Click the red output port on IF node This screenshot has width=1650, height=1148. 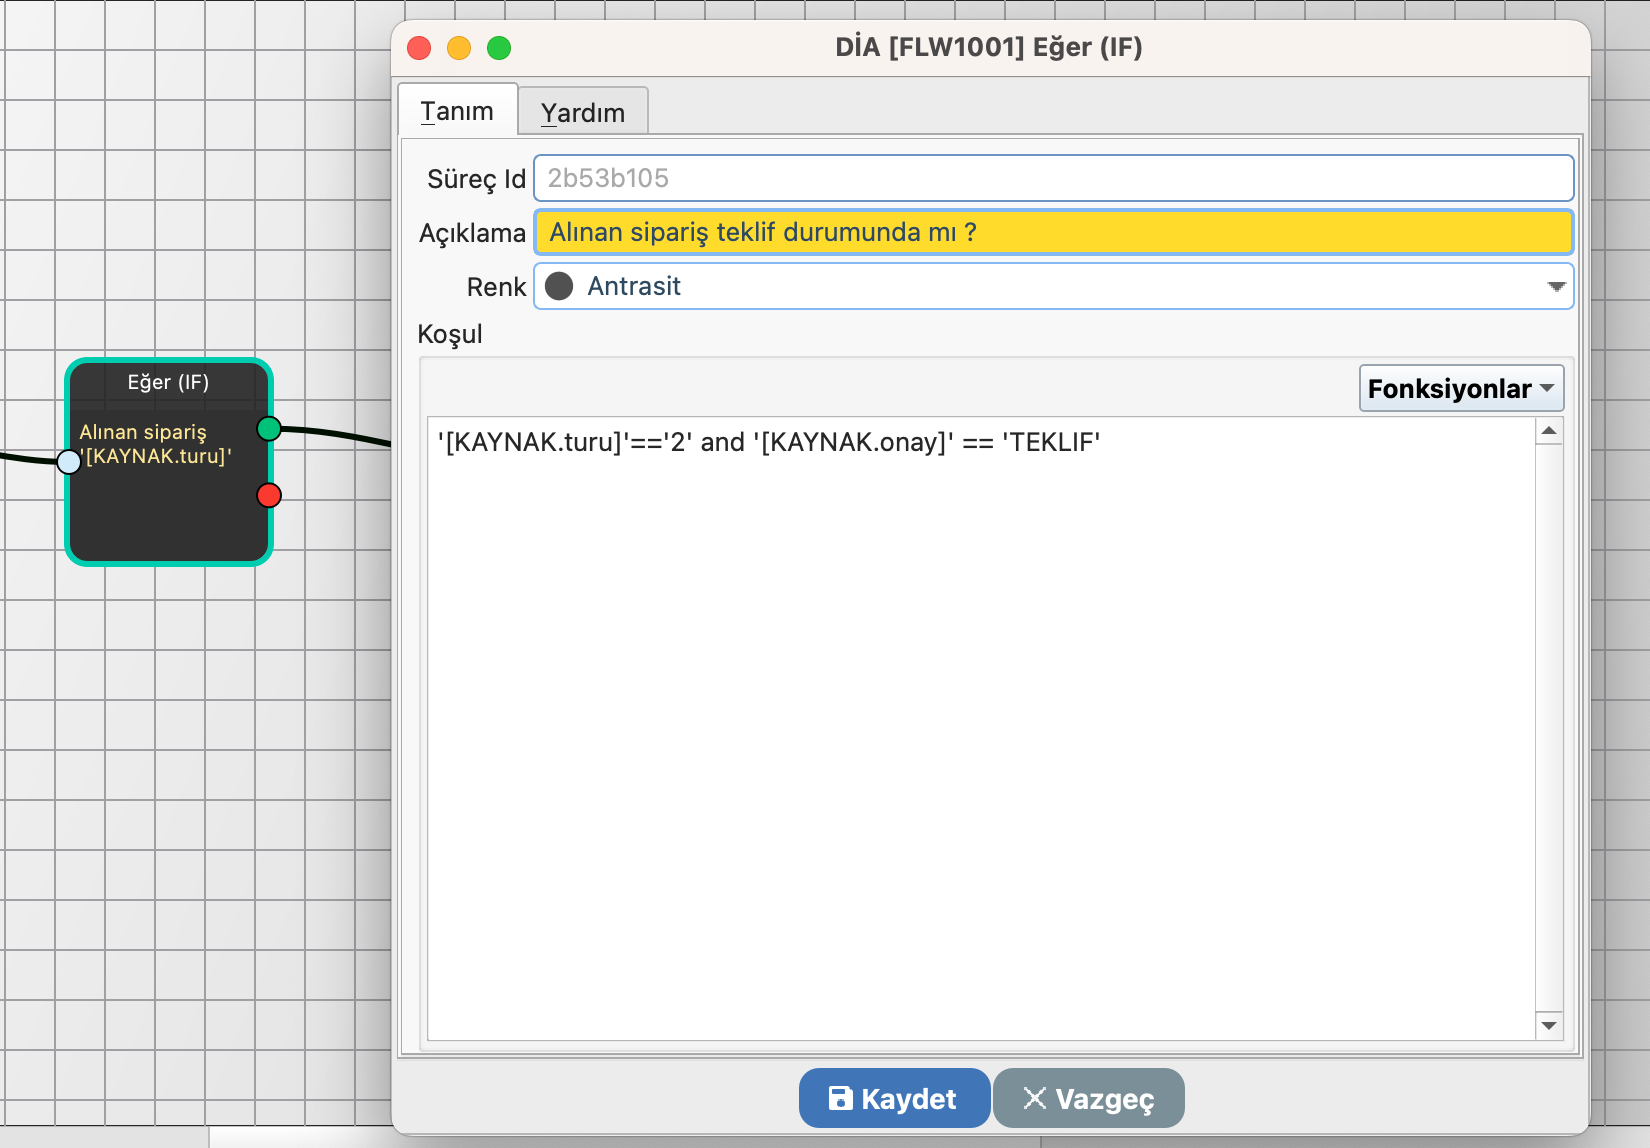pos(269,495)
